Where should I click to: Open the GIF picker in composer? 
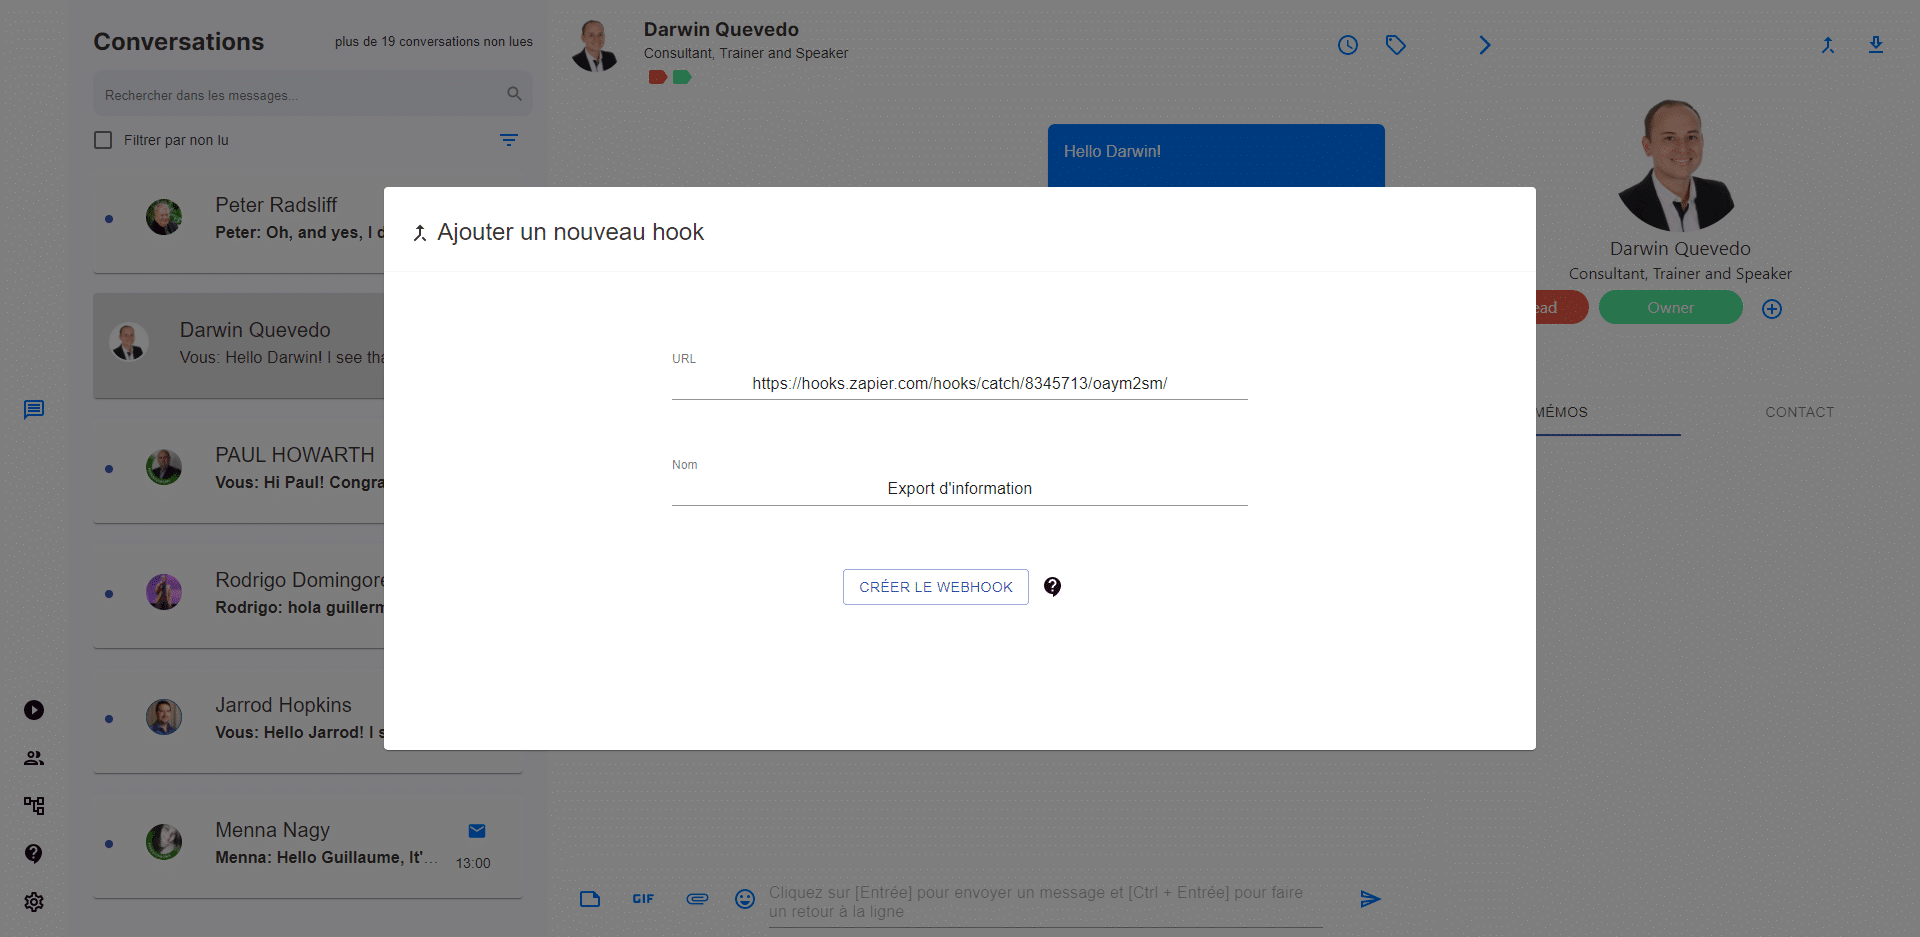tap(643, 899)
